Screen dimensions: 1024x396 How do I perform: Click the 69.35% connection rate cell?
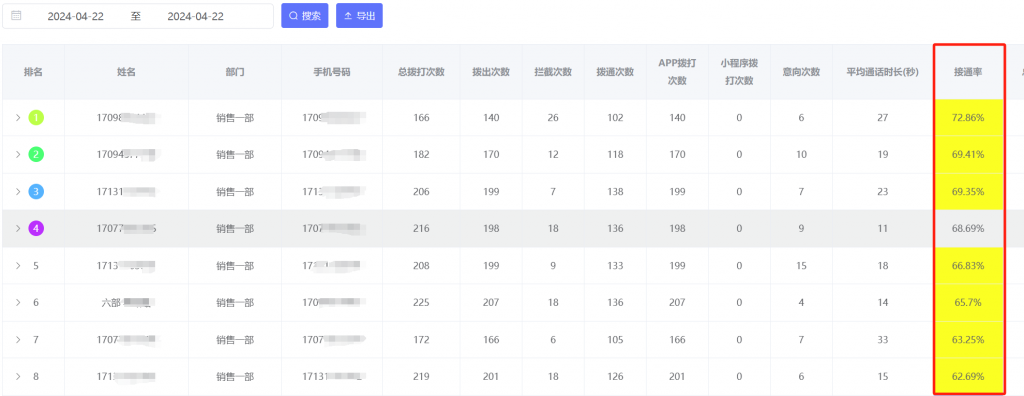968,192
